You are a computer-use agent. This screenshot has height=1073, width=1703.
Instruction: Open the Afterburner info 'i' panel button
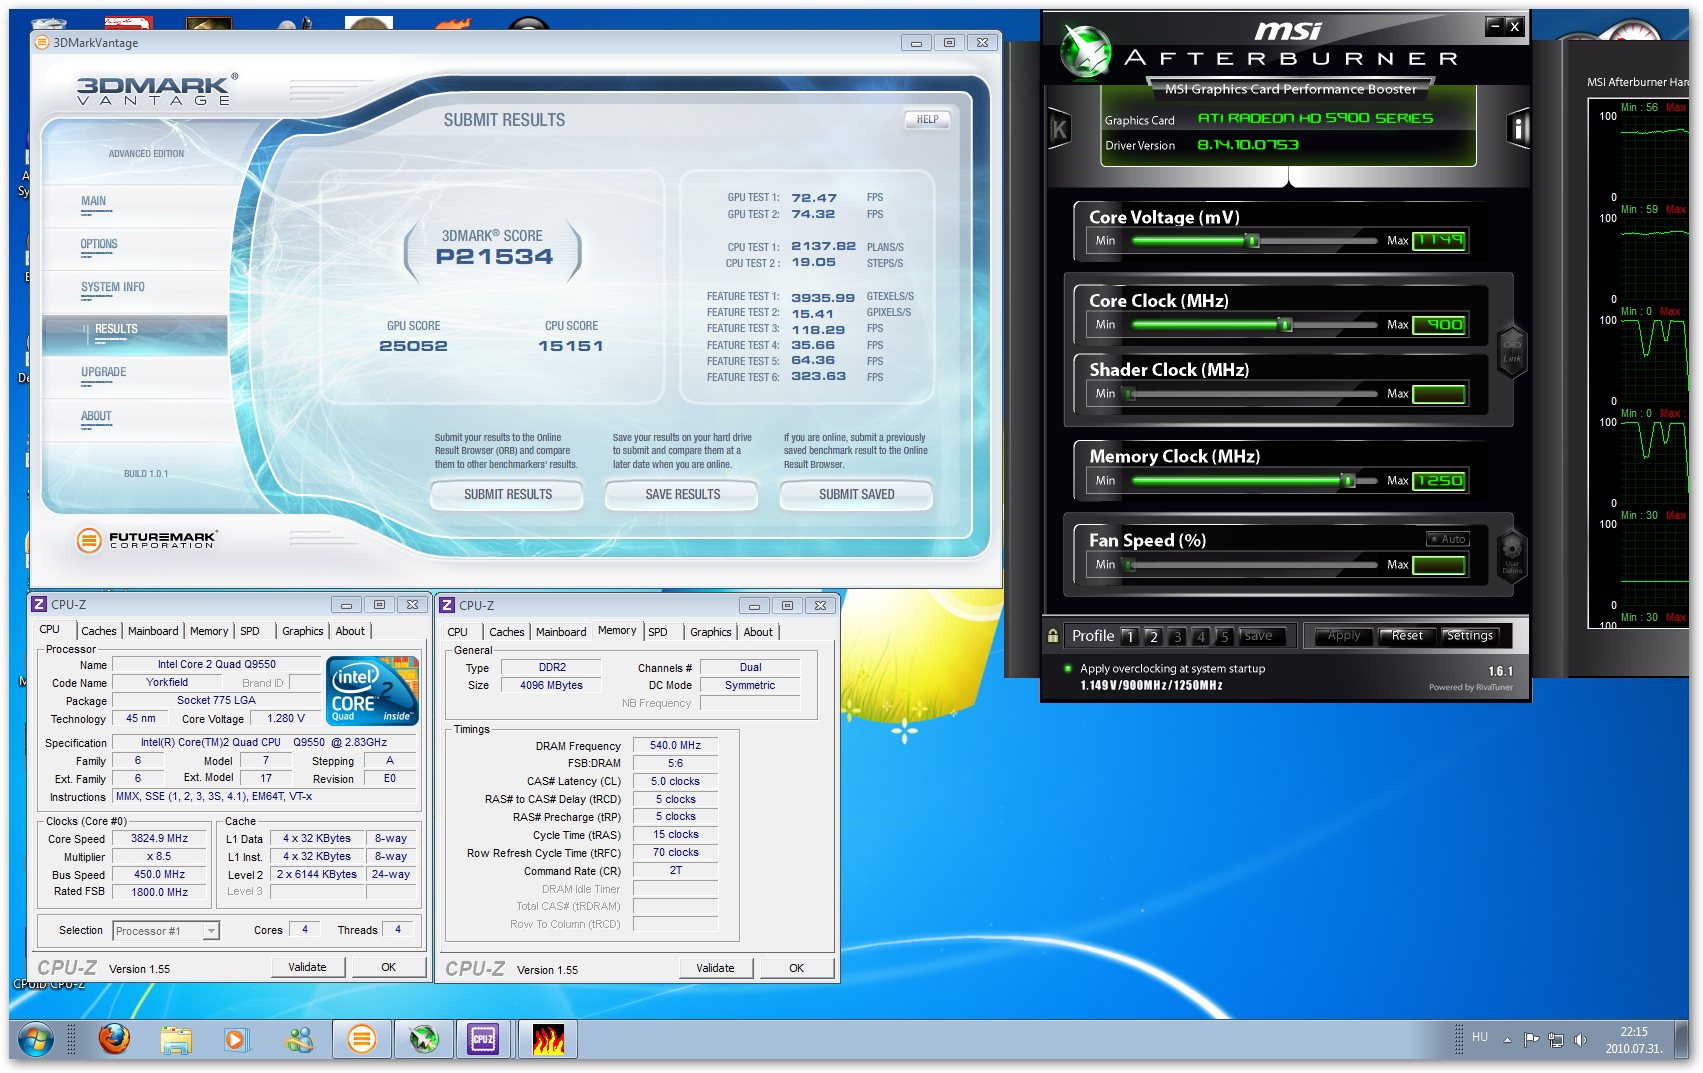(1518, 128)
